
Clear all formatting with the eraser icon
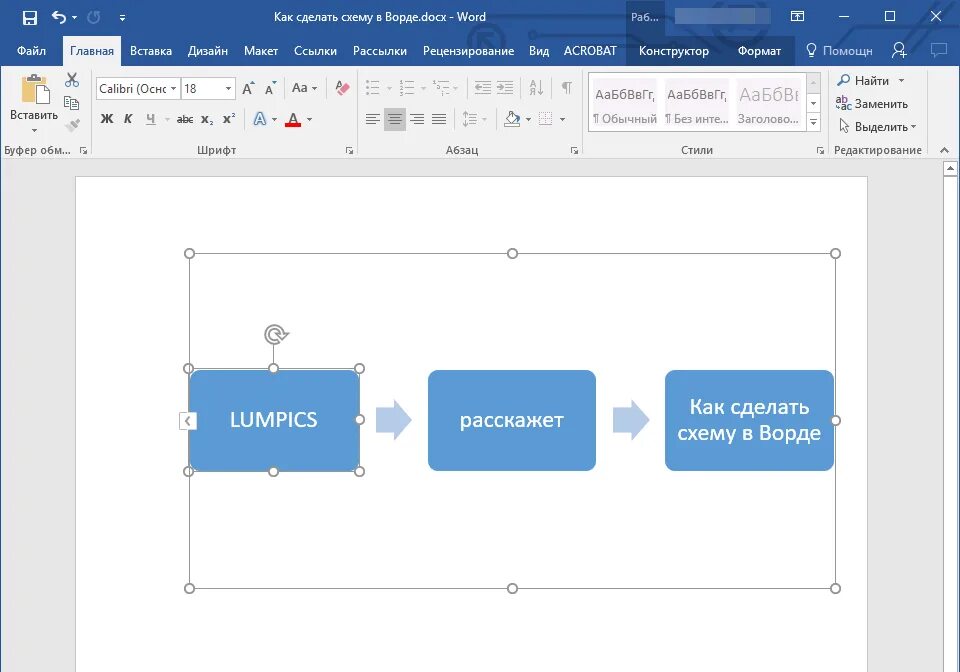pyautogui.click(x=342, y=89)
